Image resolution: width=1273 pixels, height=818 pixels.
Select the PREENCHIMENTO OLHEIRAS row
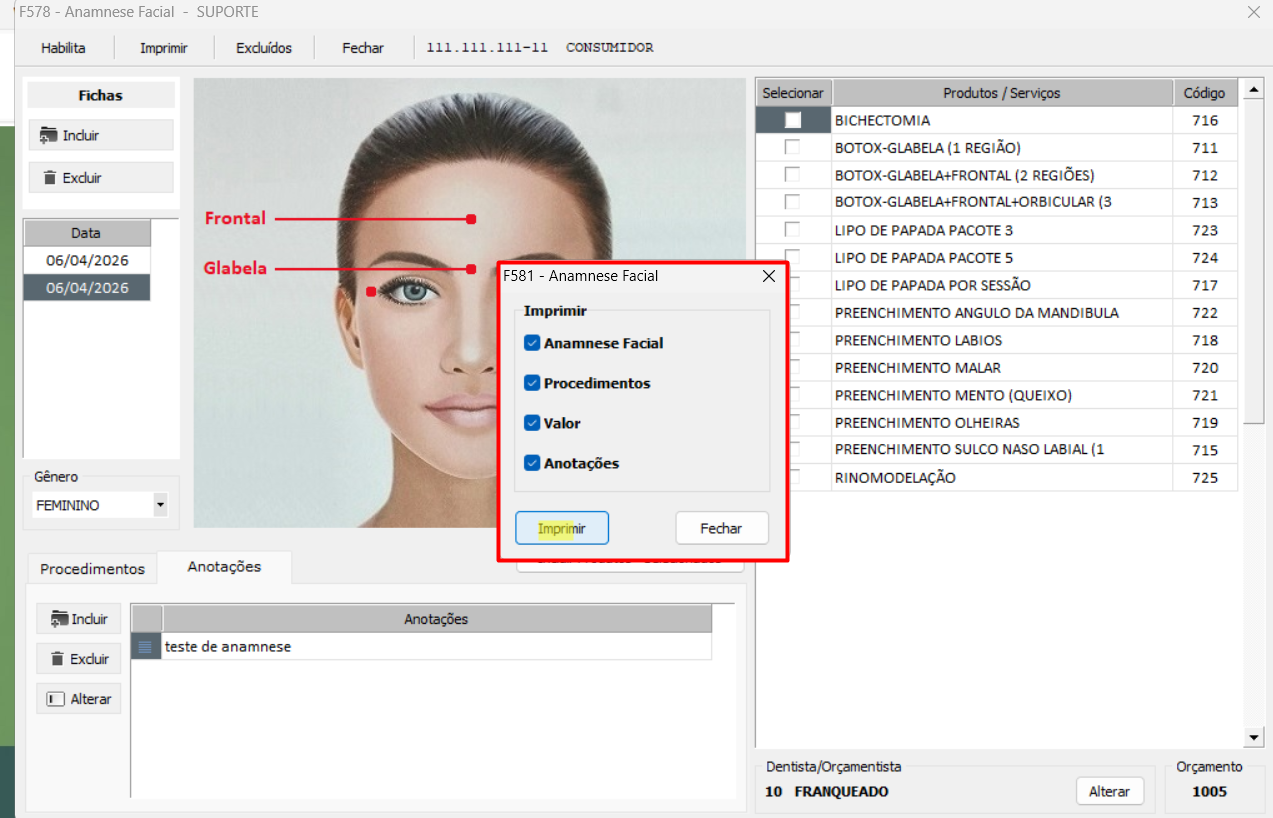[1001, 423]
